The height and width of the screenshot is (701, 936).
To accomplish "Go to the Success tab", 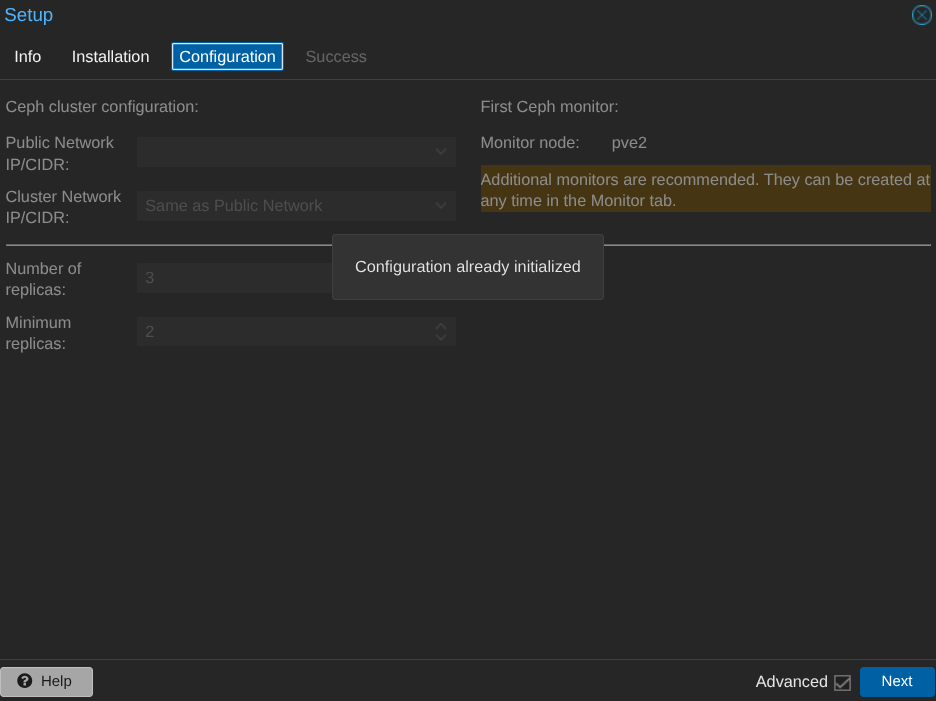I will point(335,57).
